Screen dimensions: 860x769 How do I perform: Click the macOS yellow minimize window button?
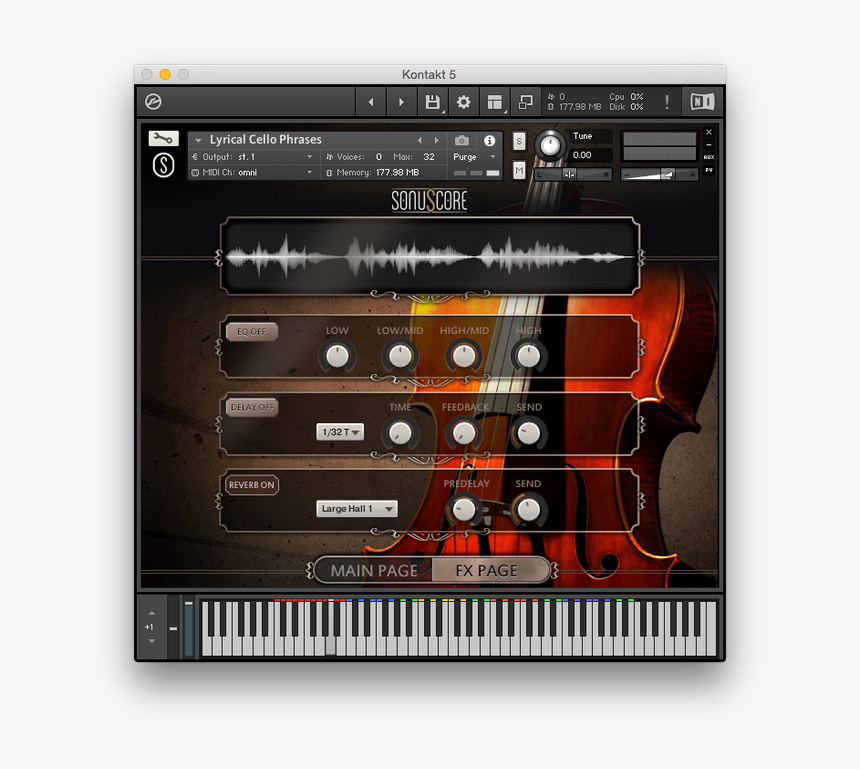coord(165,74)
